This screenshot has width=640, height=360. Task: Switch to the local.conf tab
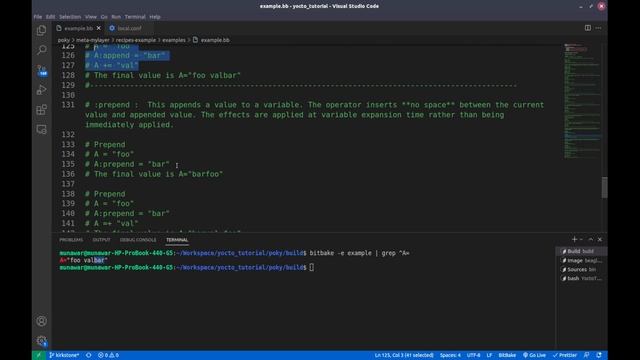(129, 28)
